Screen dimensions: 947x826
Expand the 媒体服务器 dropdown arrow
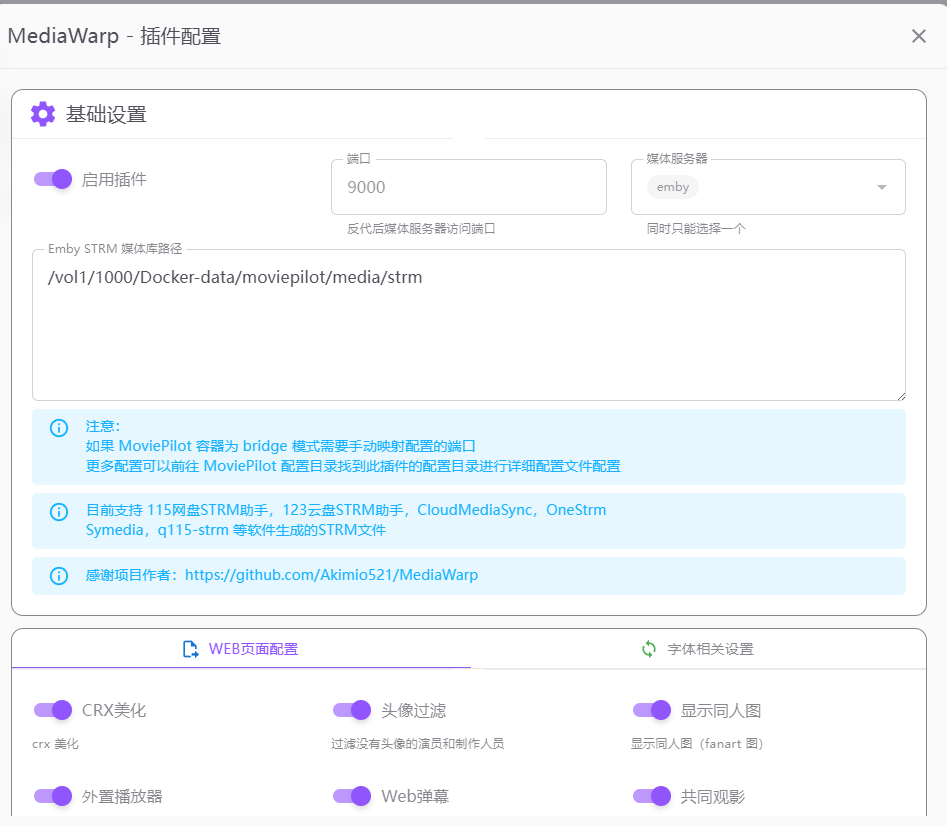pos(882,188)
